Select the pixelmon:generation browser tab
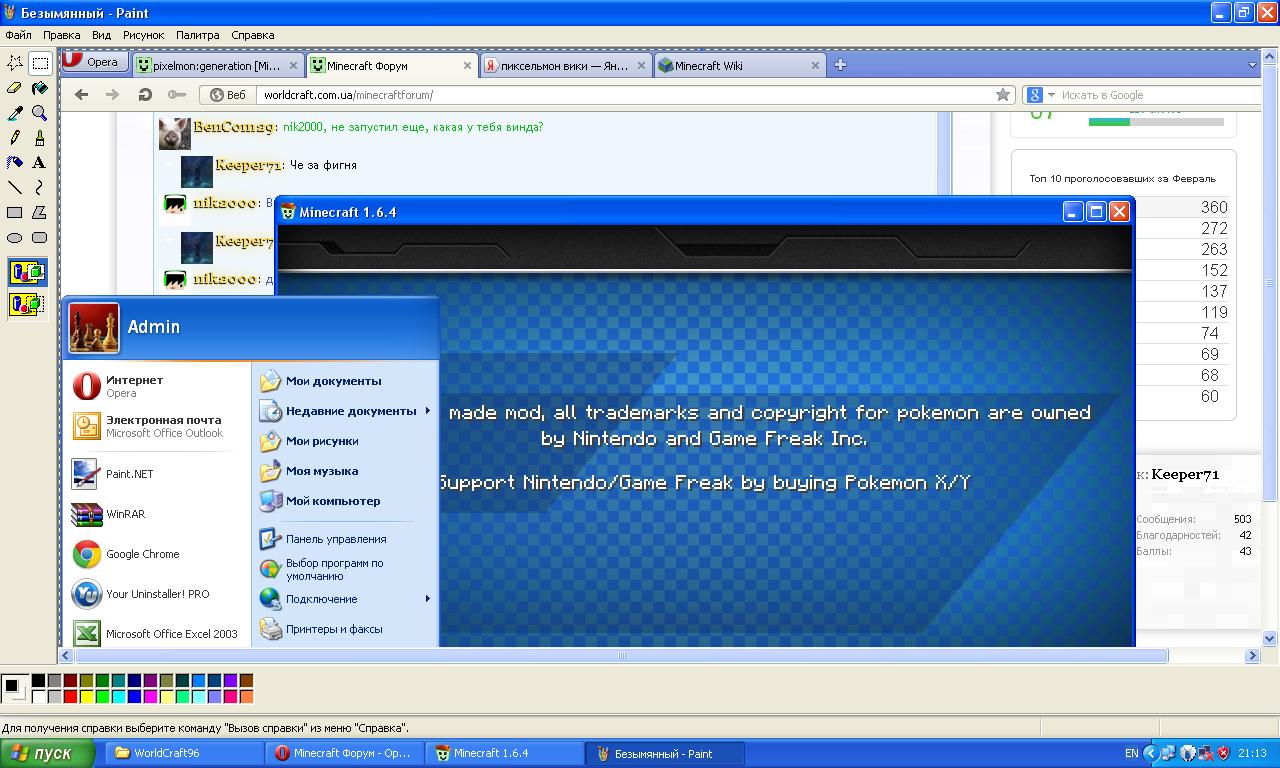 pos(217,65)
